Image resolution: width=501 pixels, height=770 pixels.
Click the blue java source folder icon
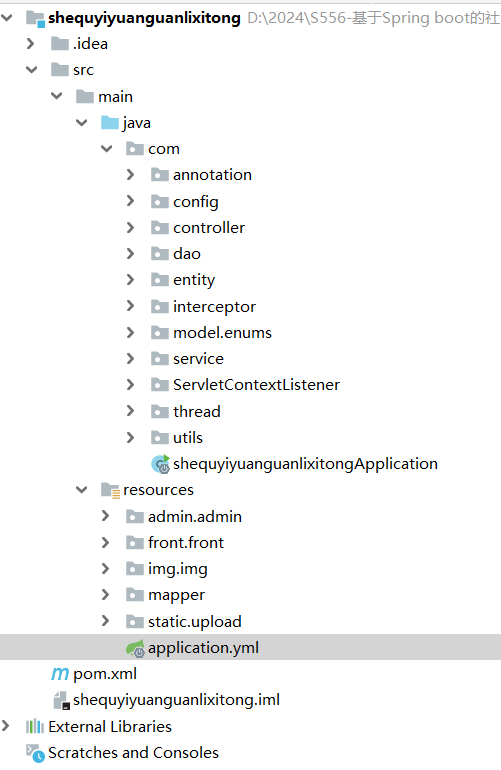point(110,122)
